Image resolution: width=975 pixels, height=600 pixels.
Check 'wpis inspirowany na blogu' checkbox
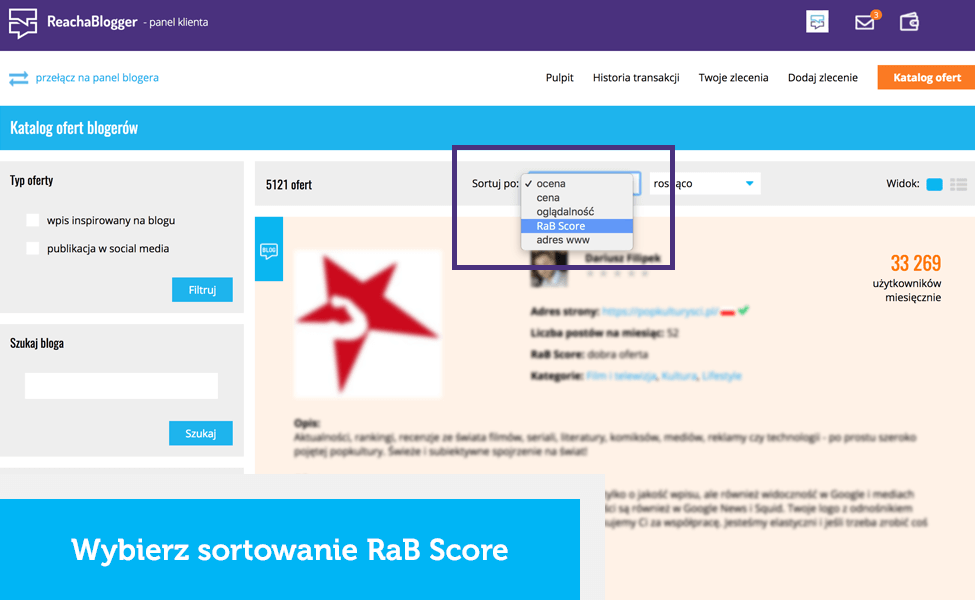coord(33,220)
